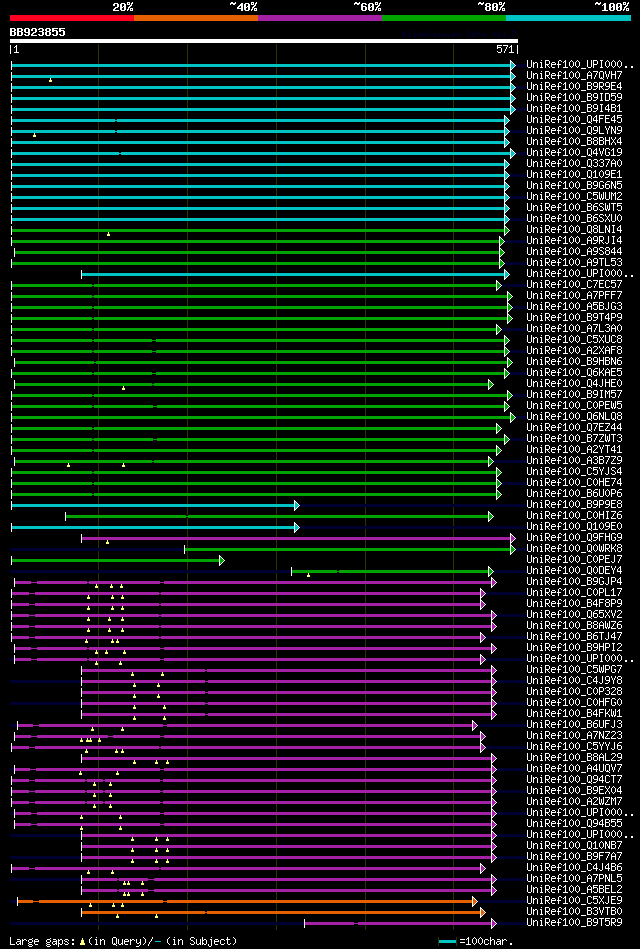Click the yellow gap marker in the A7QVH7 row

pyautogui.click(x=50, y=80)
